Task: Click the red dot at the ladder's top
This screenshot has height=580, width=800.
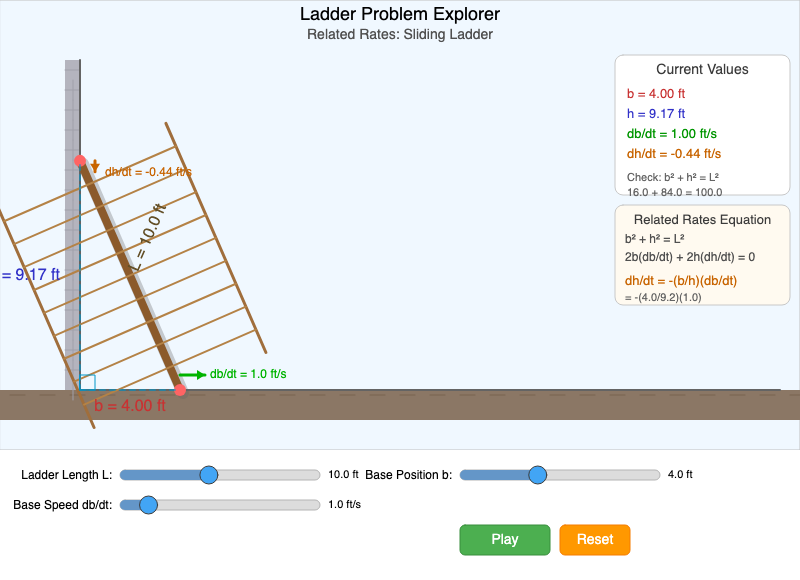Action: pyautogui.click(x=78, y=160)
